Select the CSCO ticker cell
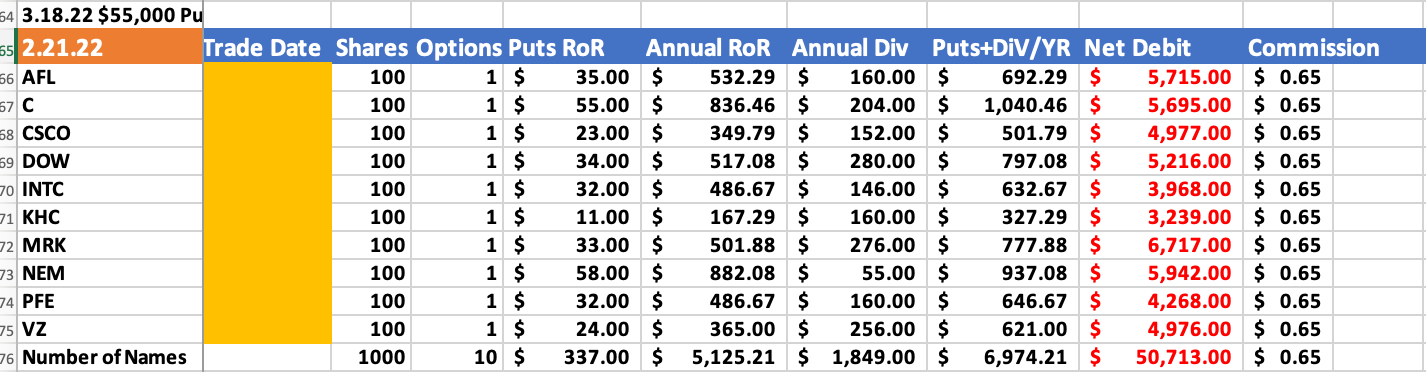1426x372 pixels. tap(109, 133)
